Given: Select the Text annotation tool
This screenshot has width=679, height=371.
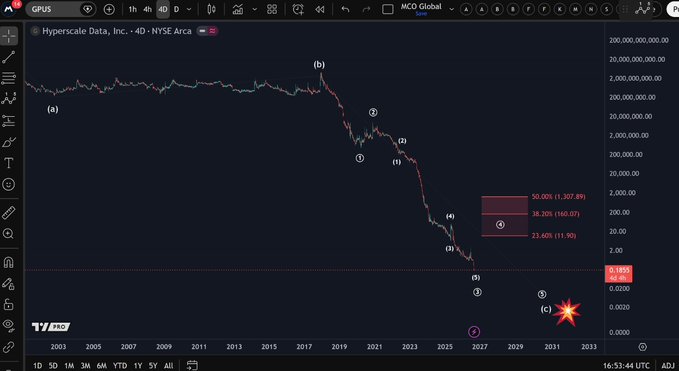Looking at the screenshot, I should 9,163.
